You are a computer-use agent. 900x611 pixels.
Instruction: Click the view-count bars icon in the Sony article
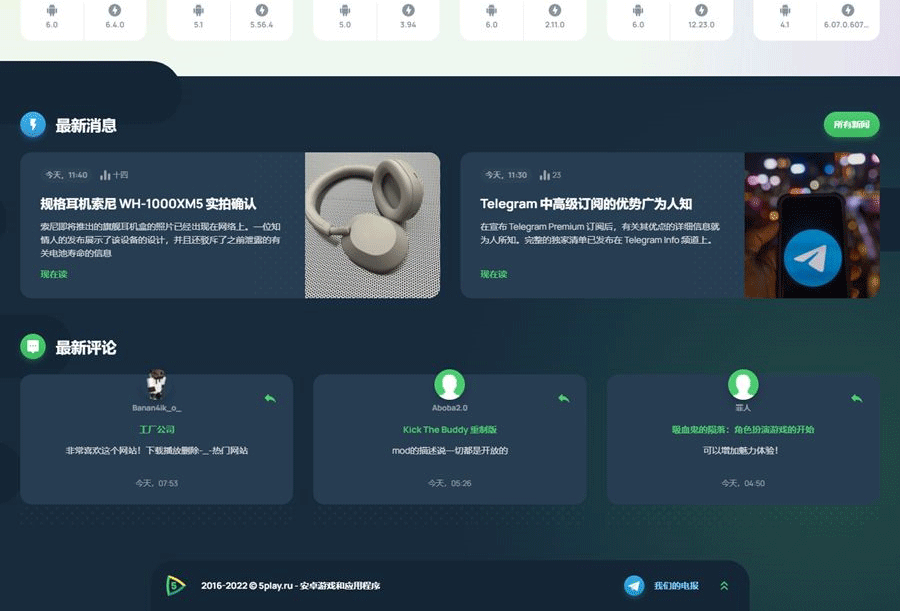[105, 175]
